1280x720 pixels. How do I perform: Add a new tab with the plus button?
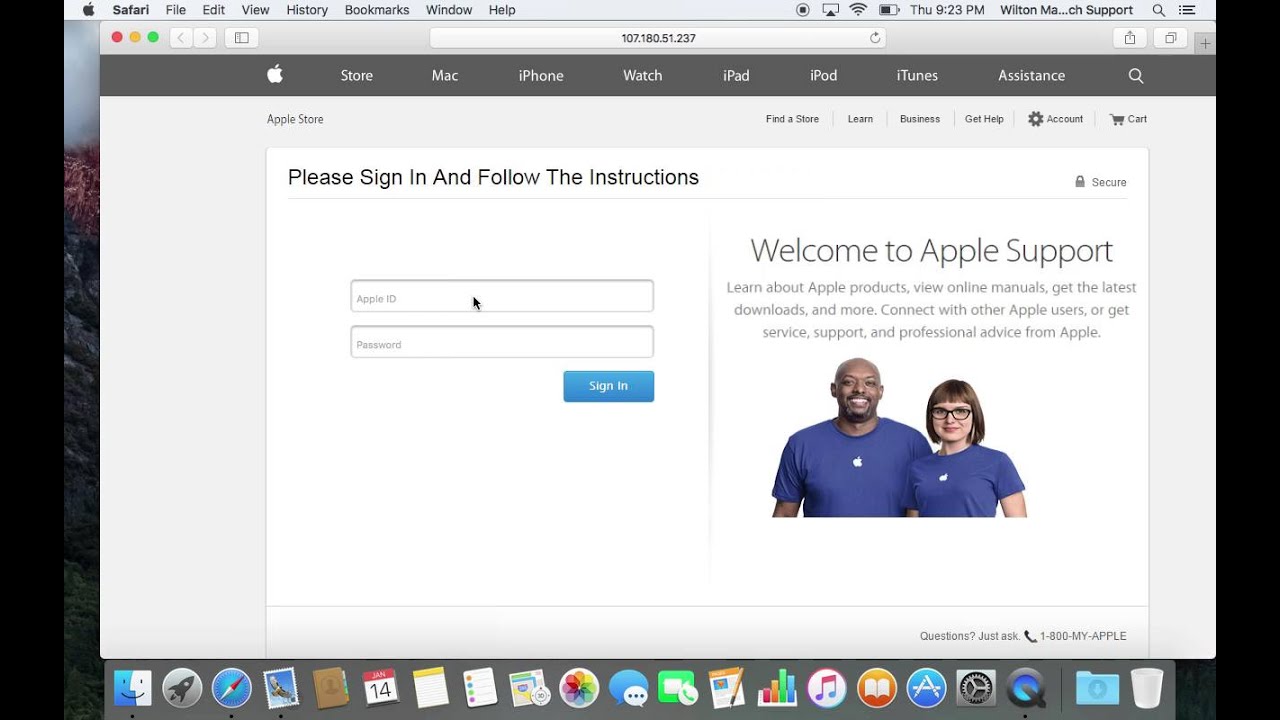[x=1205, y=43]
